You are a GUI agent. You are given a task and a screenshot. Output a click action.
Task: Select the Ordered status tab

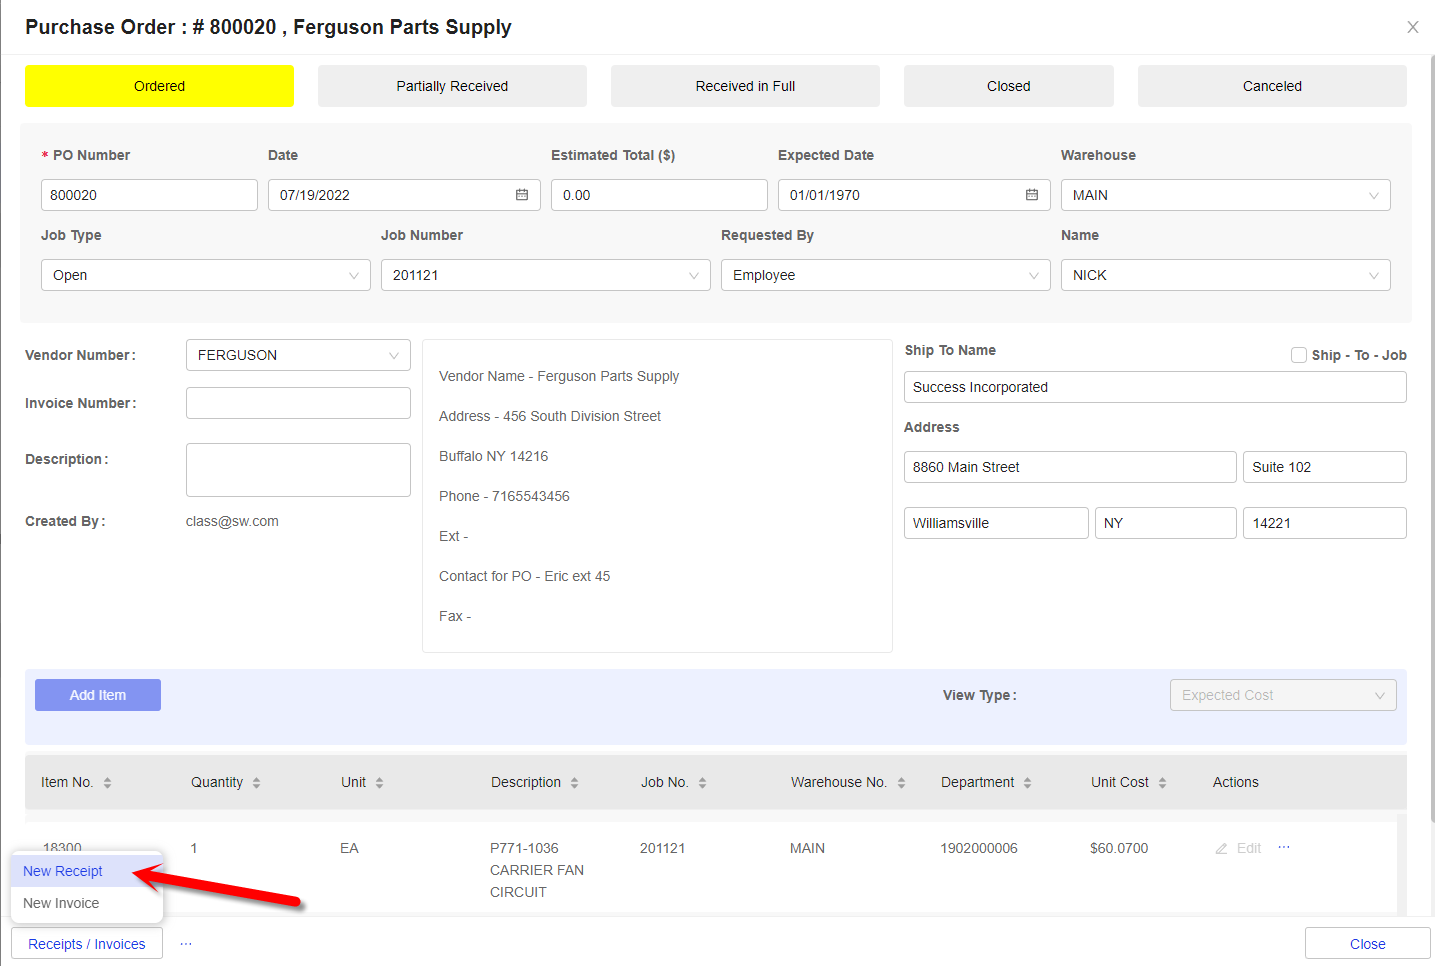click(159, 86)
